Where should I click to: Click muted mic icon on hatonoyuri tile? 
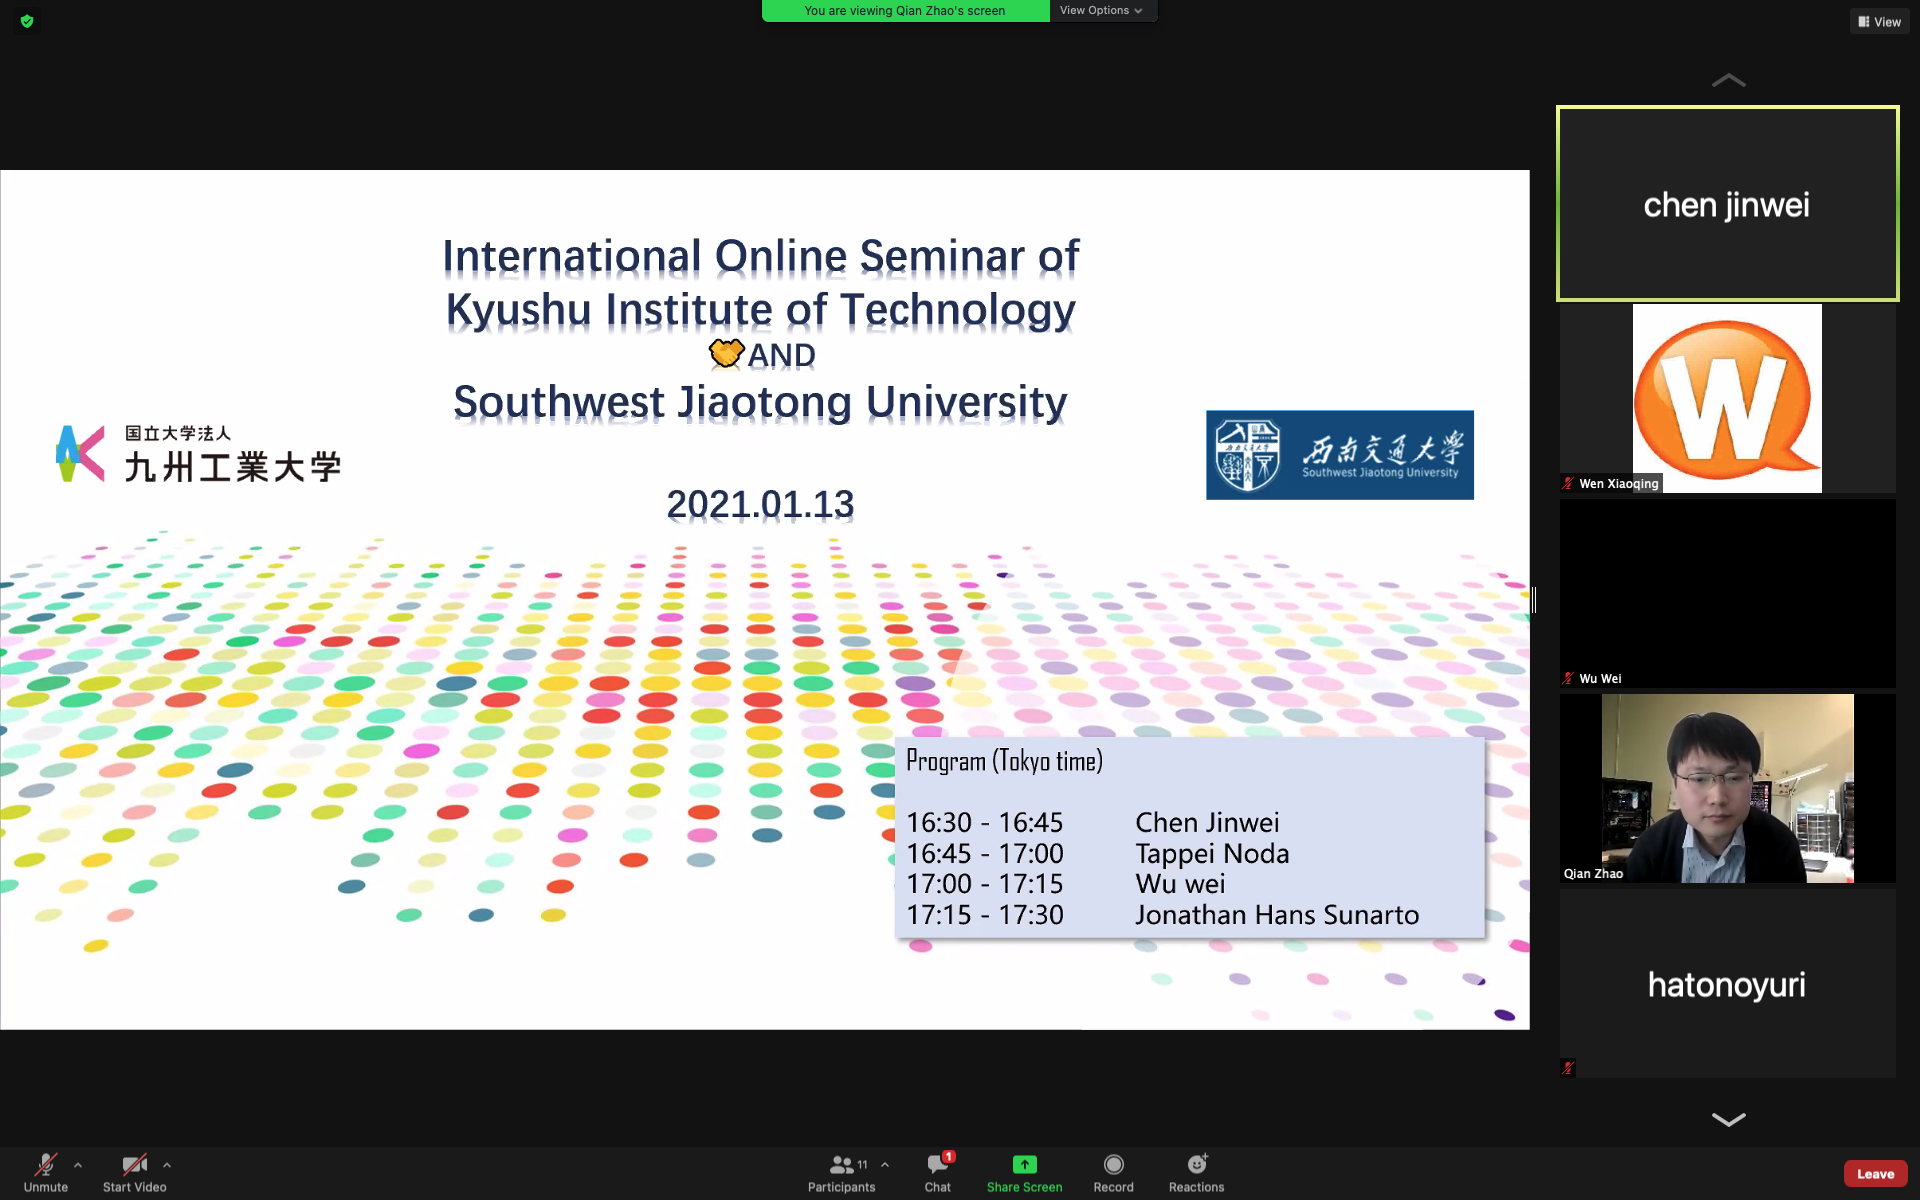click(1568, 1067)
